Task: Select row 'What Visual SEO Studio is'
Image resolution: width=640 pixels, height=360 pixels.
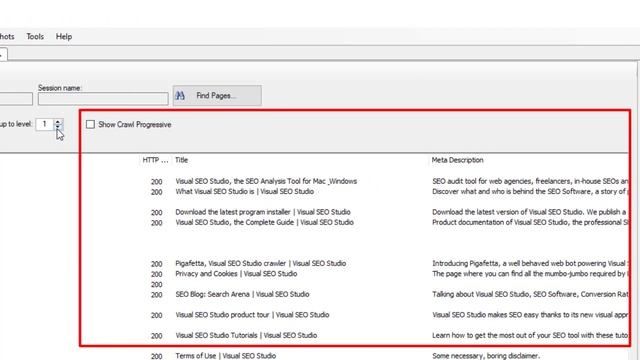Action: pos(244,191)
